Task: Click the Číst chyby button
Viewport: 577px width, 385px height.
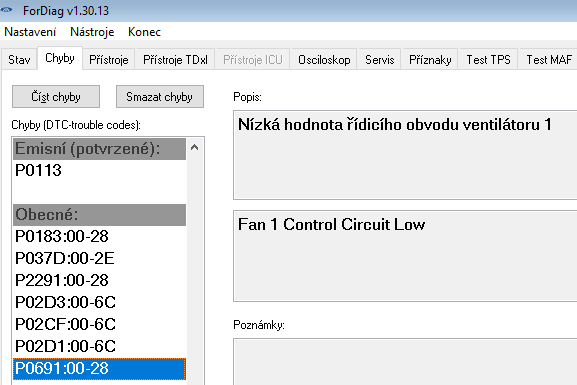Action: tap(56, 97)
